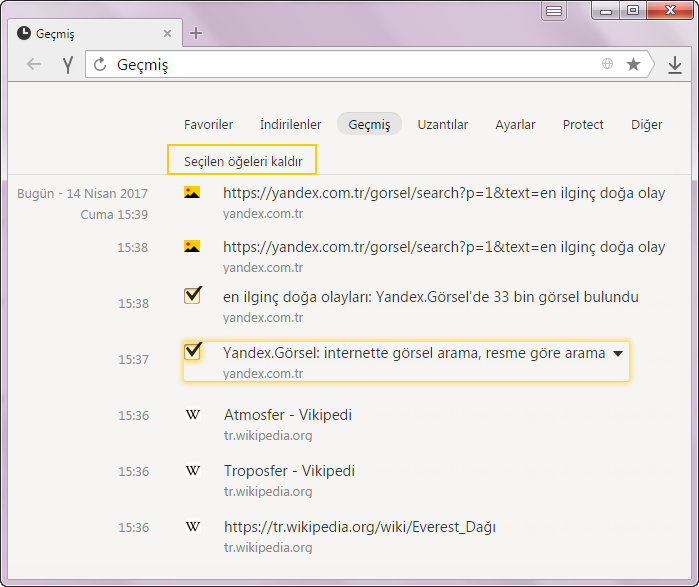Click the clock icon on Geçmiş tab
Viewport: 699px width, 587px height.
[24, 33]
